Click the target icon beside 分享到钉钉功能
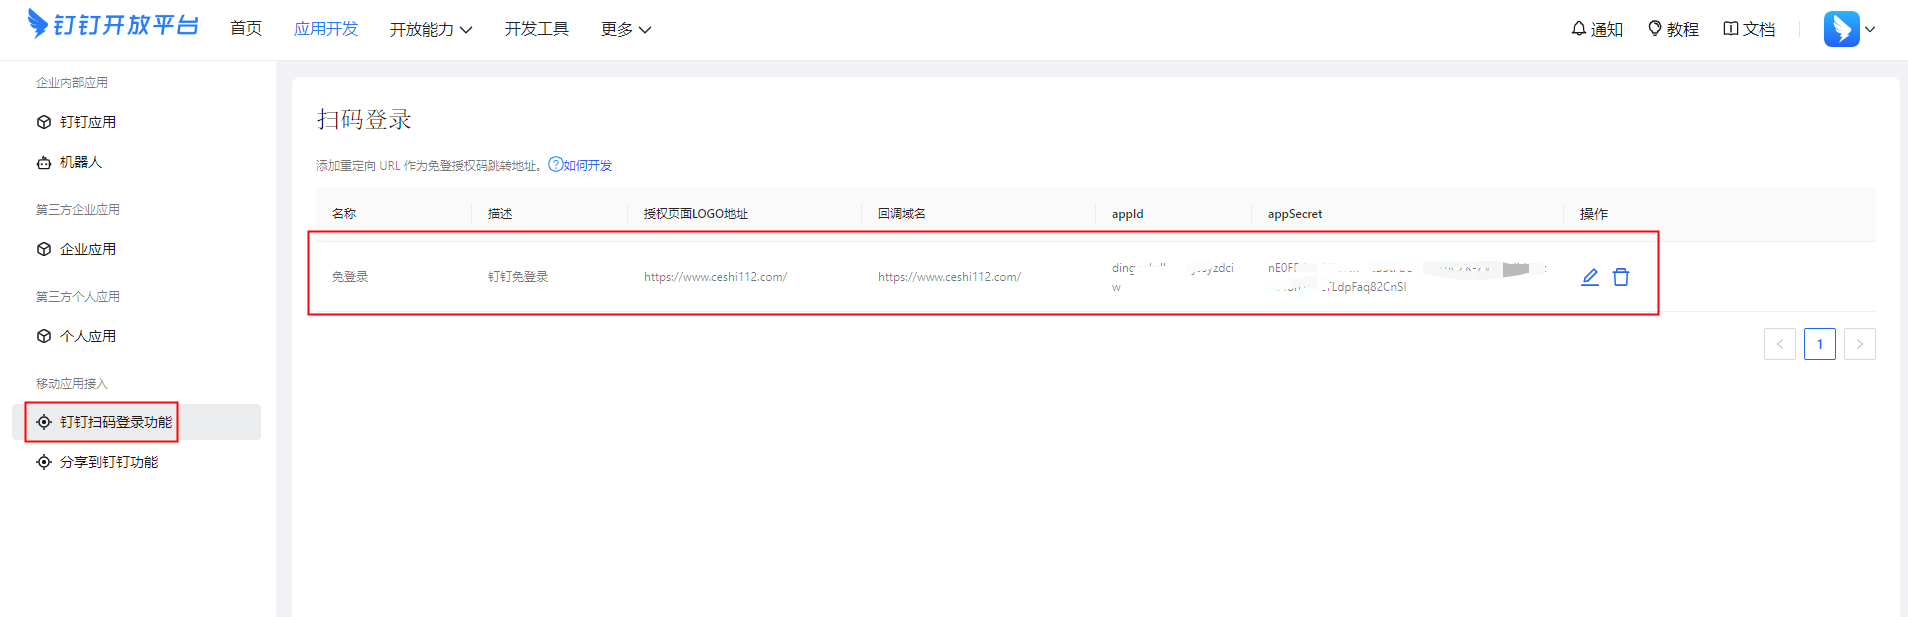This screenshot has height=617, width=1908. [44, 462]
